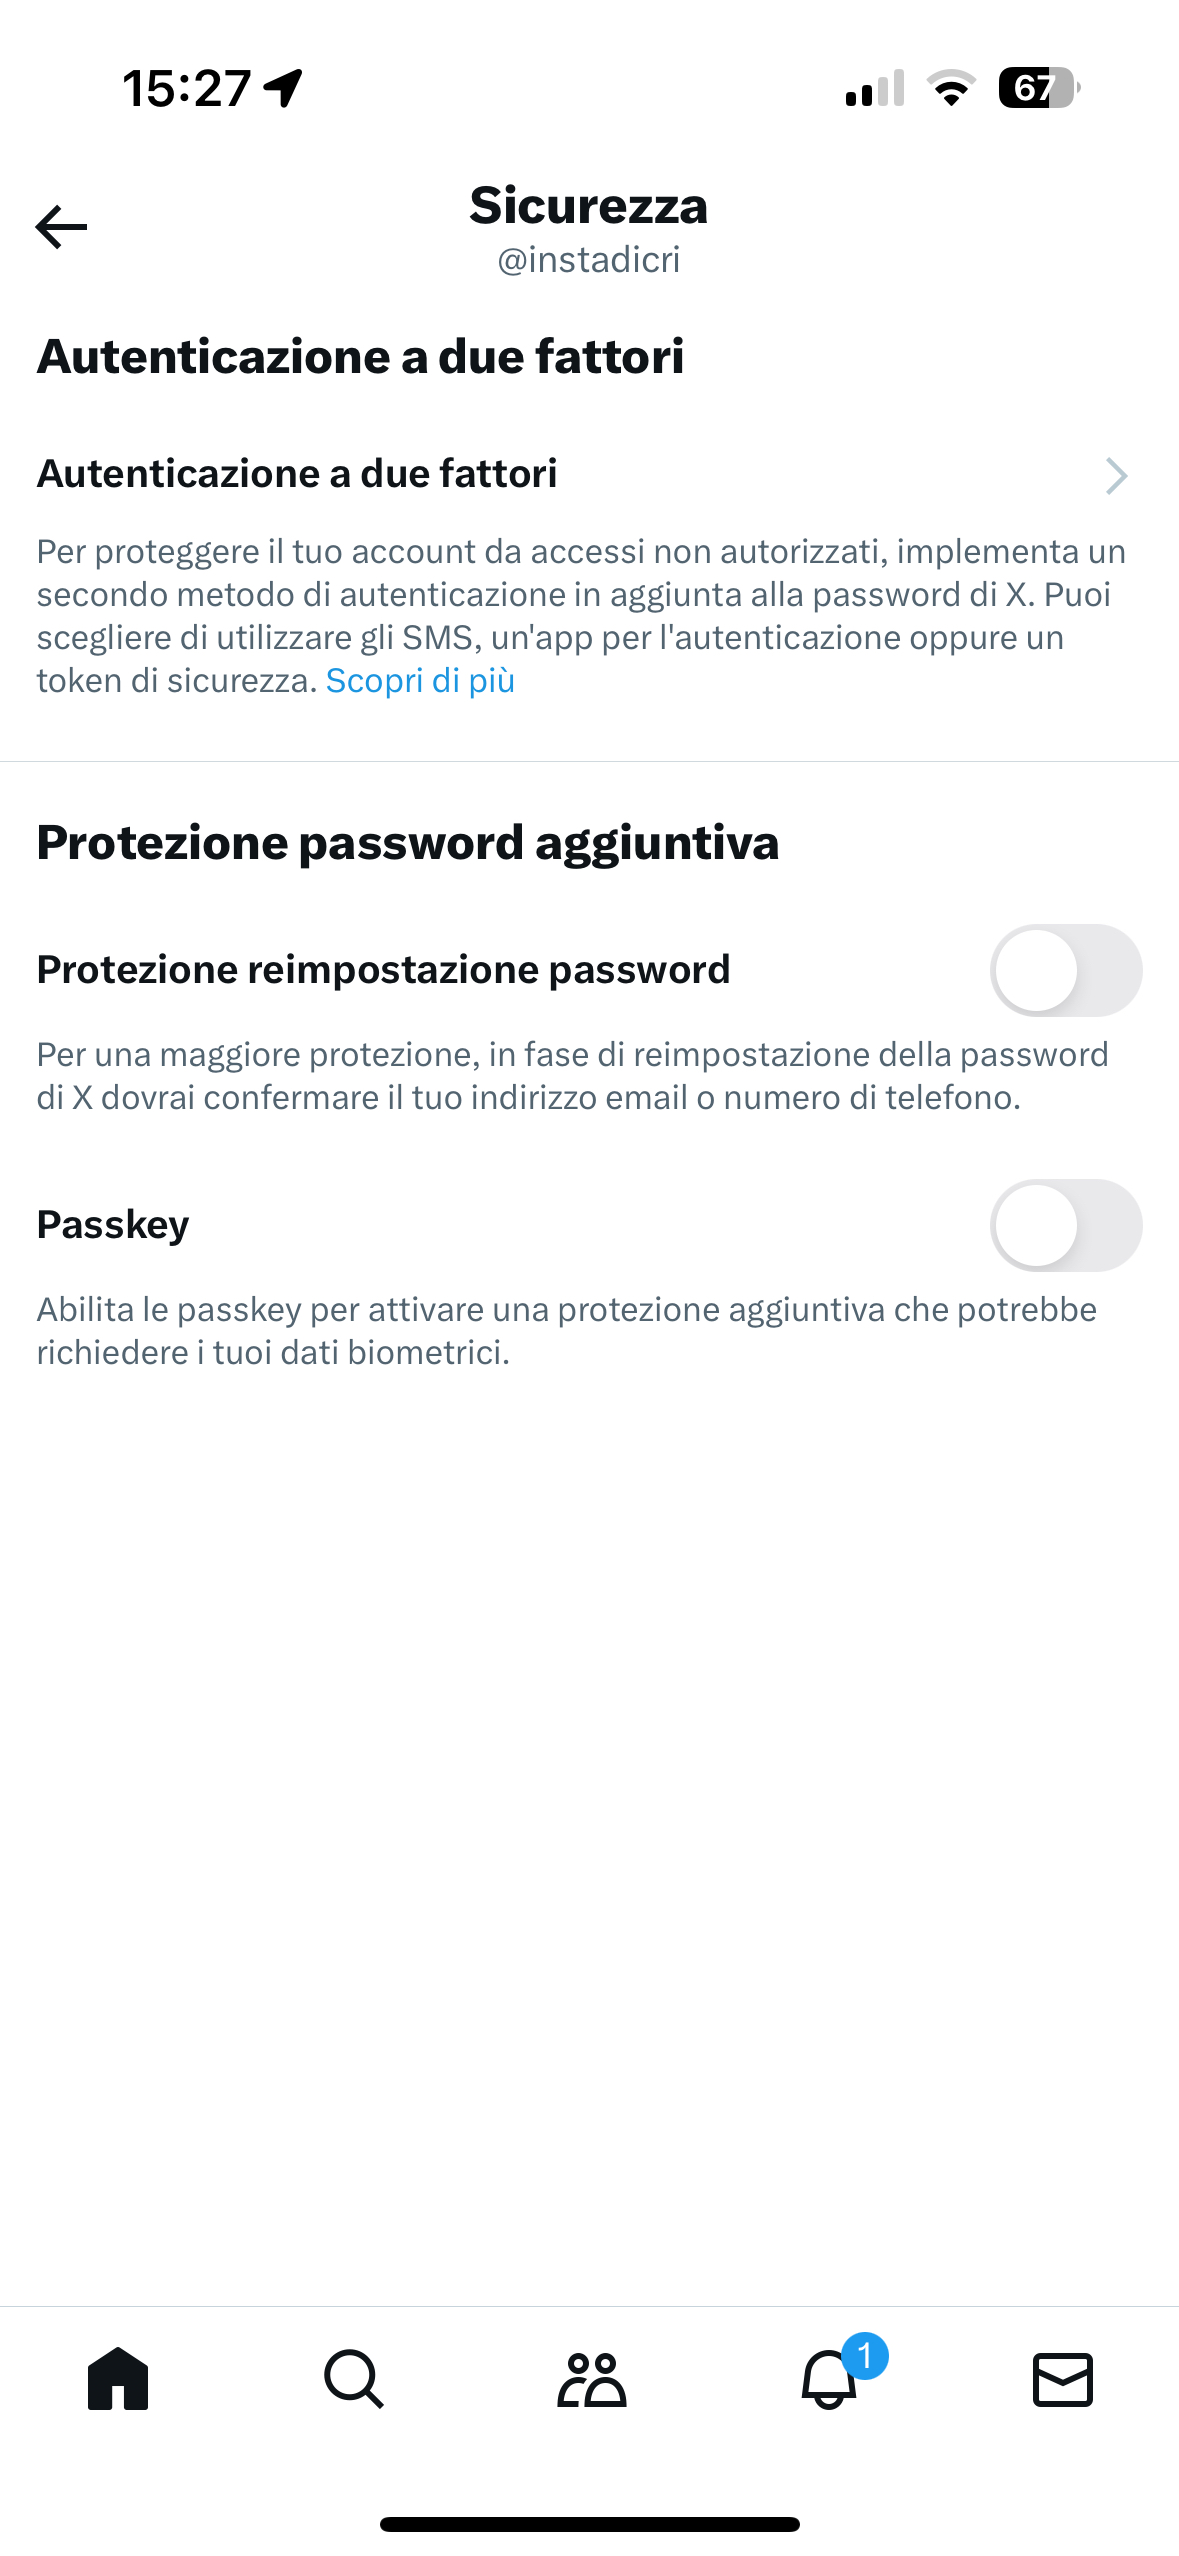The height and width of the screenshot is (2556, 1179).
Task: Enable the Protezione reimpostazione password switch
Action: (x=1066, y=970)
